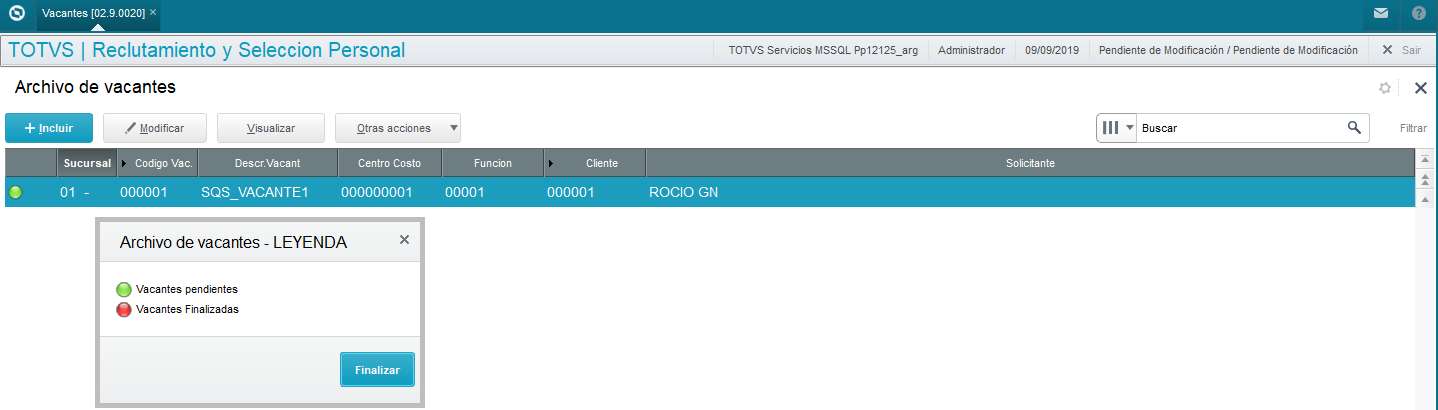Sort by the Codigo Vac. column header
This screenshot has width=1438, height=410.
[x=158, y=163]
